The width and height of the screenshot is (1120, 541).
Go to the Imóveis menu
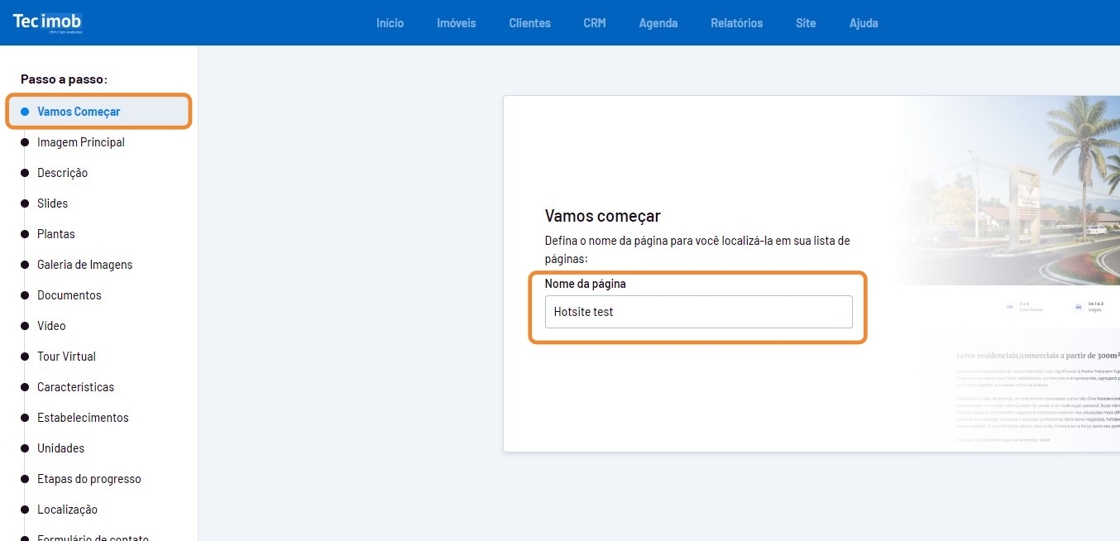tap(456, 23)
